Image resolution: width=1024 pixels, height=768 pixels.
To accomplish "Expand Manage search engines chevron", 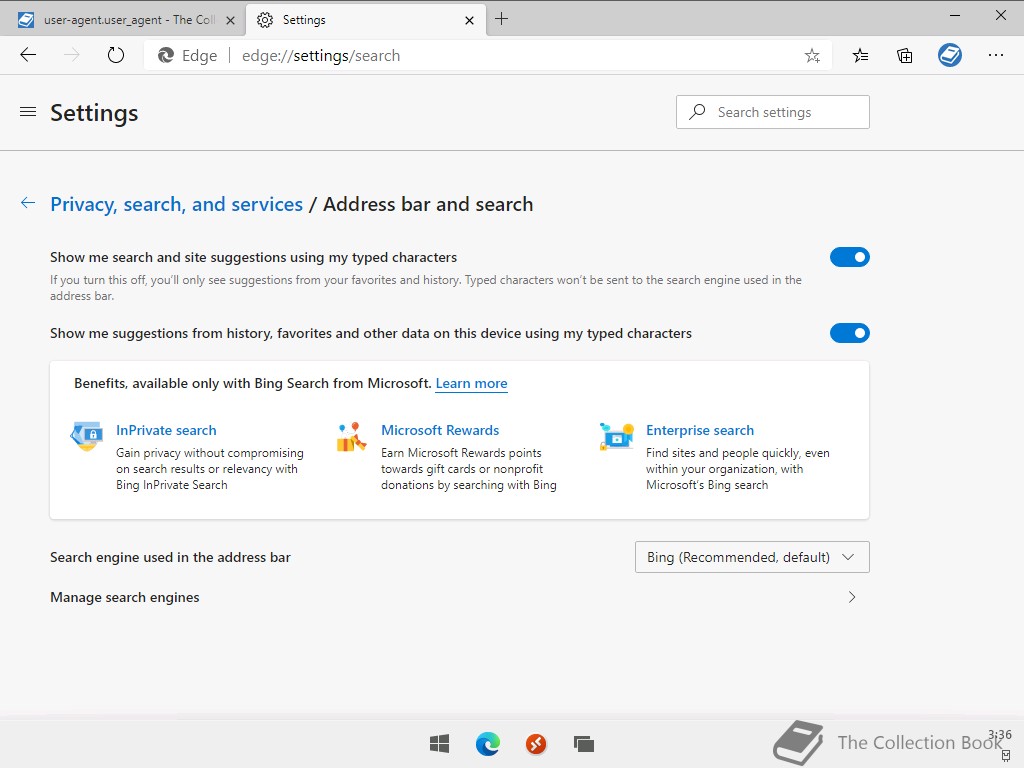I will (852, 597).
